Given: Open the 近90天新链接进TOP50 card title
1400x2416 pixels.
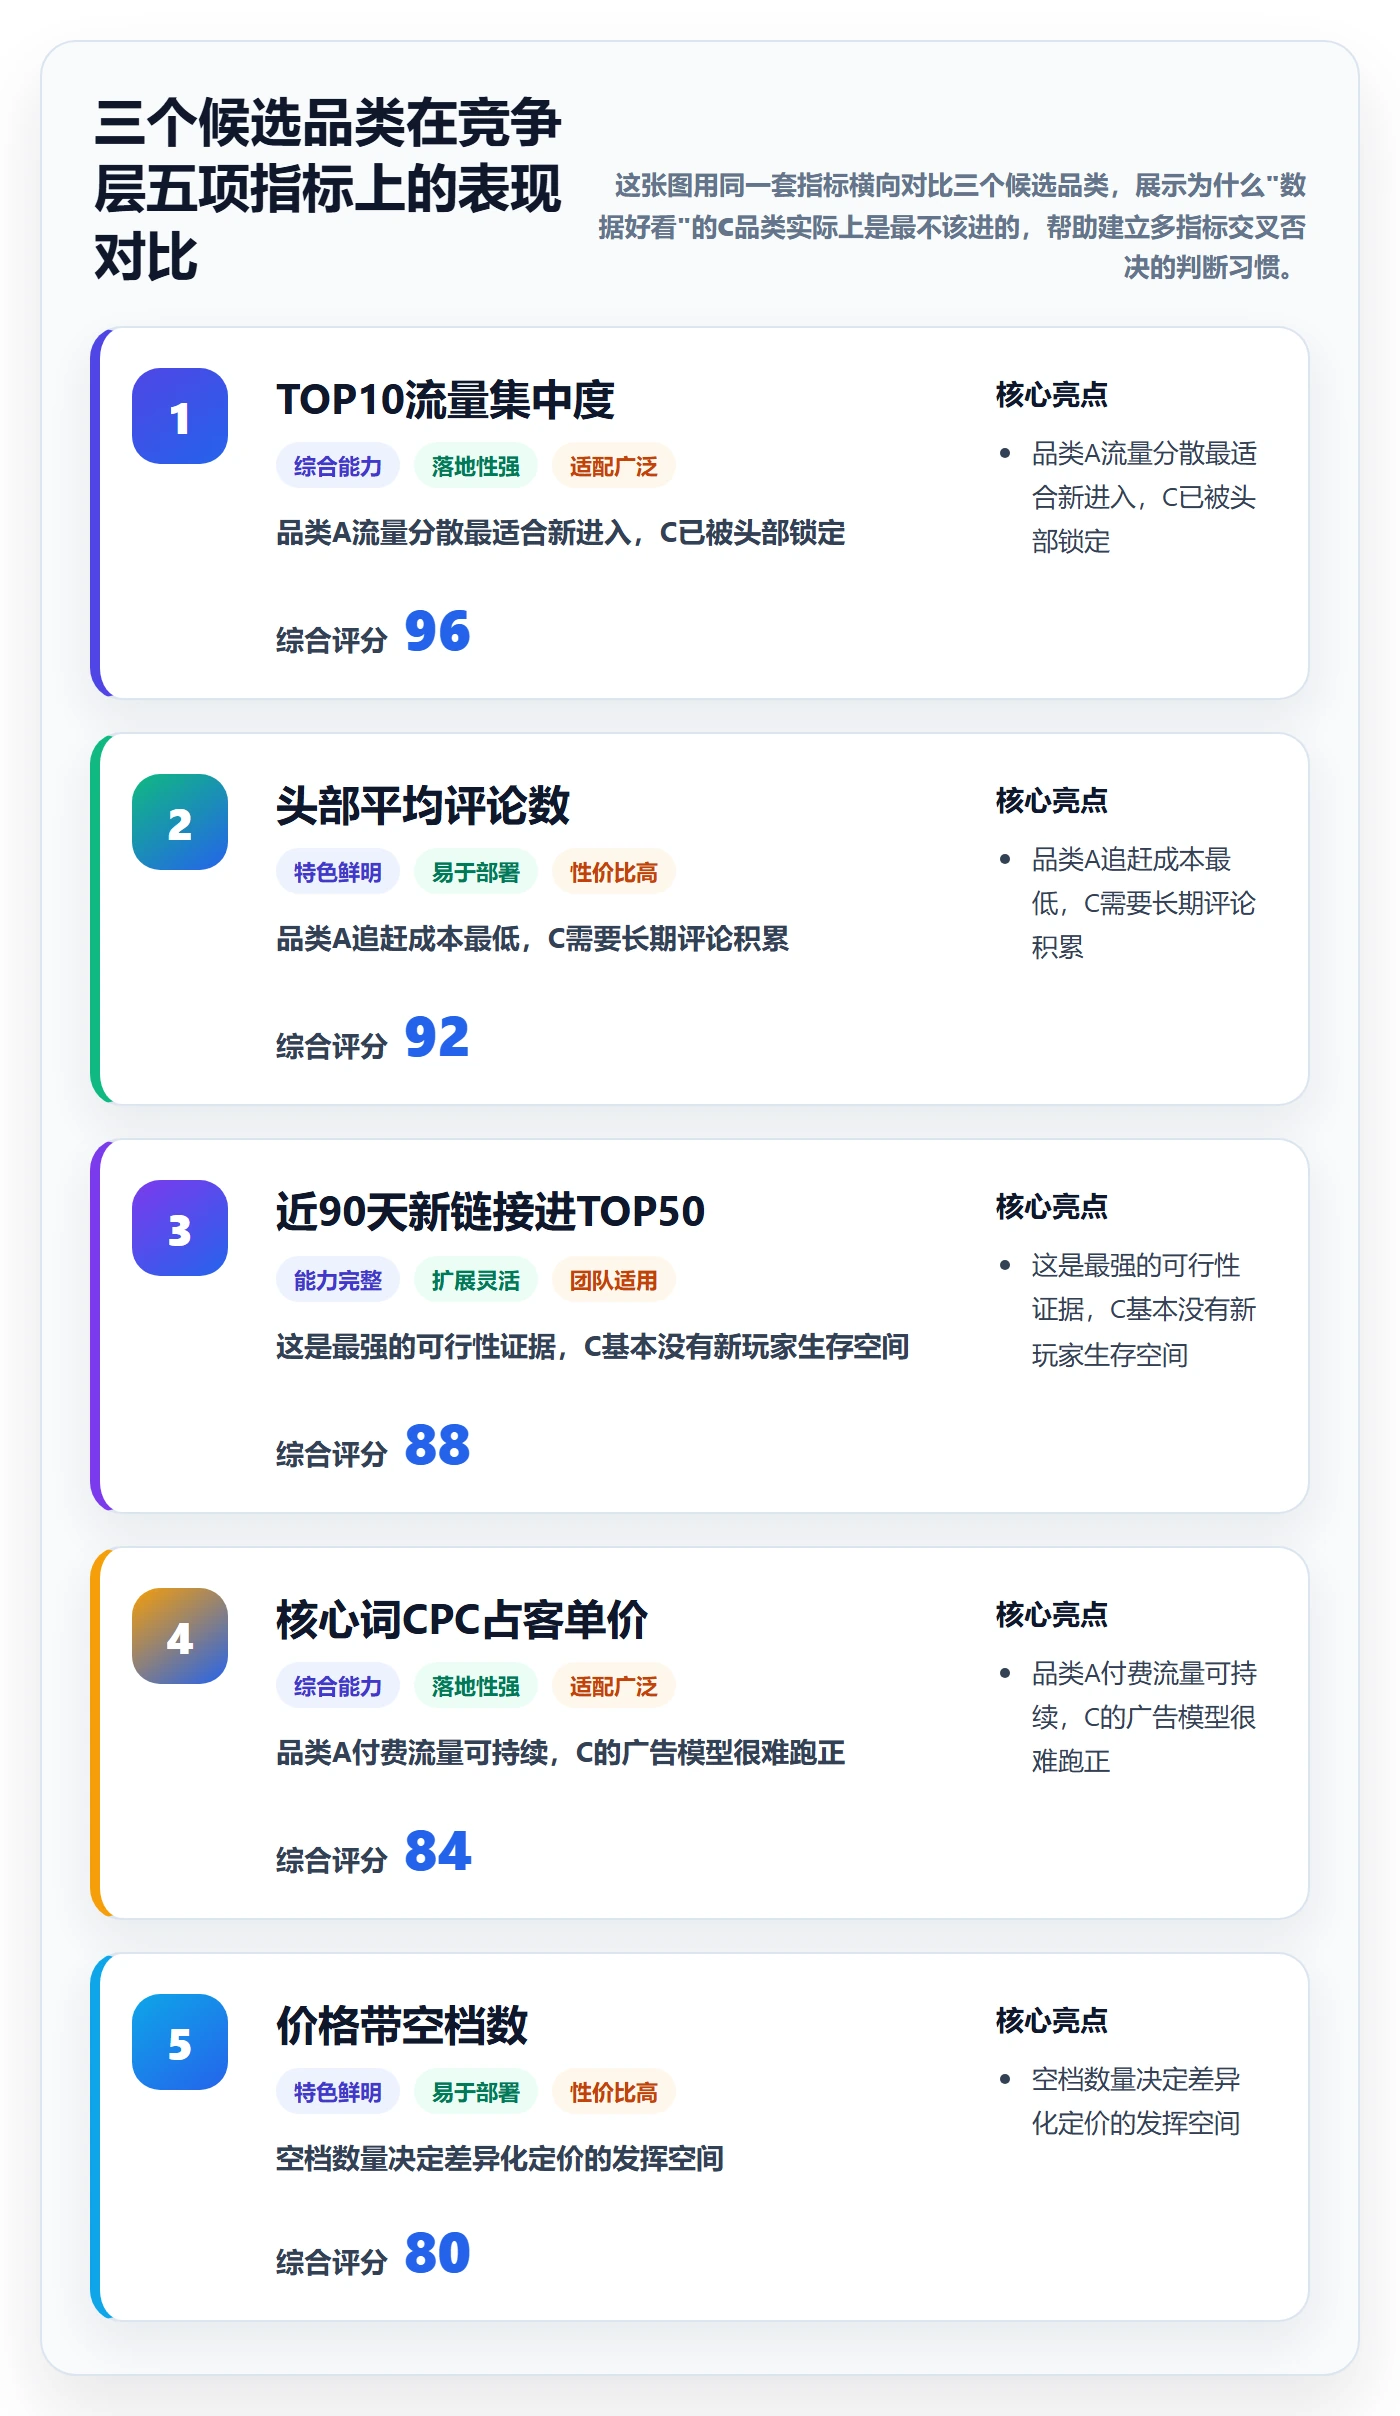Looking at the screenshot, I should click(491, 1212).
